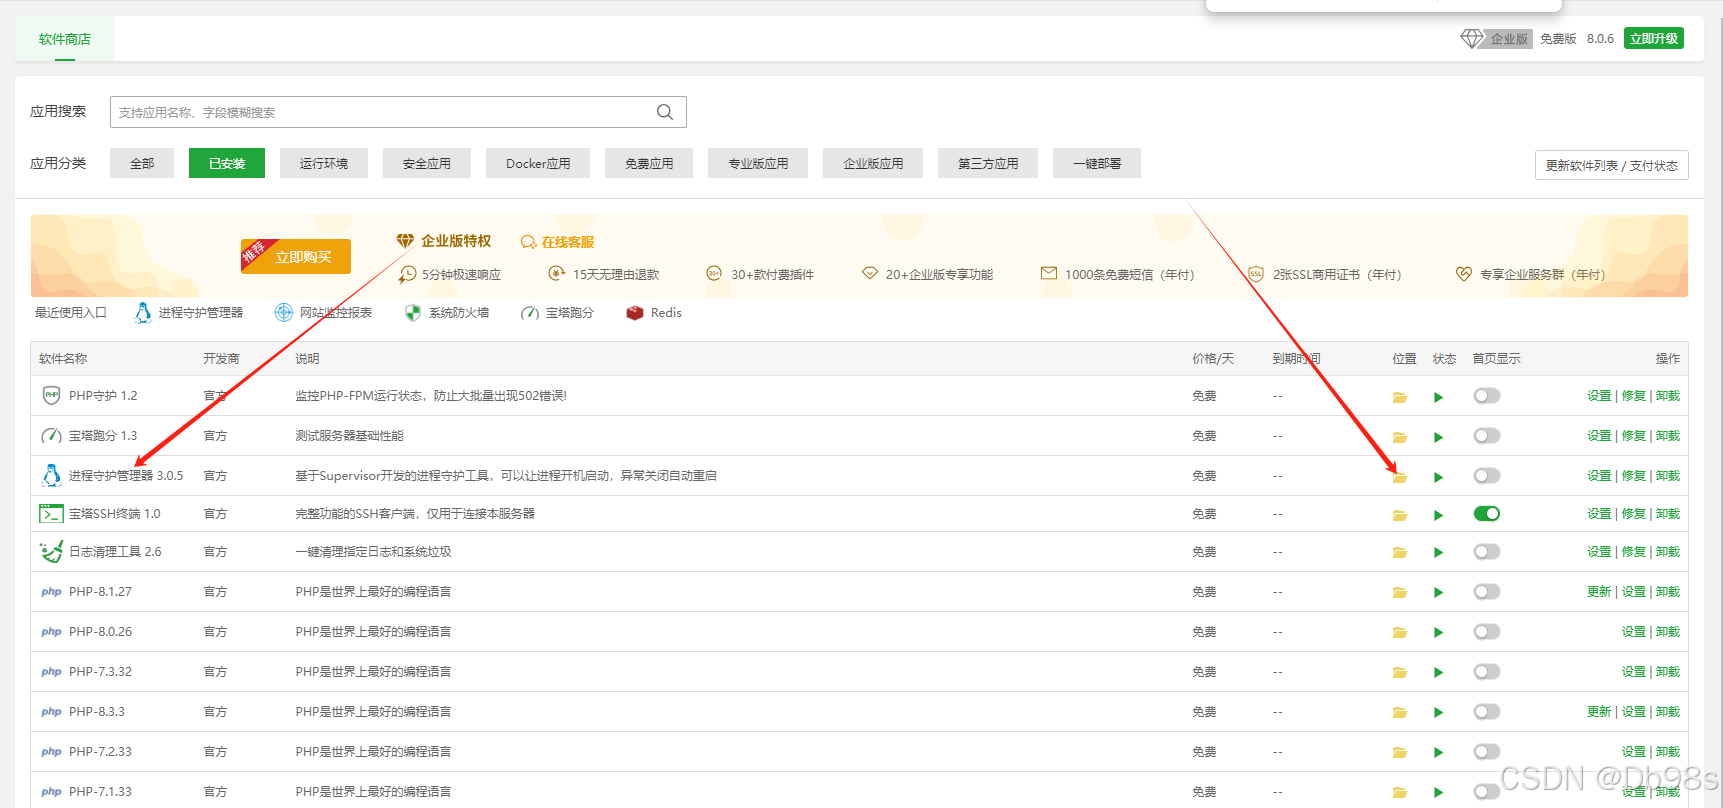Focus the 应用搜索 input field
1723x808 pixels.
[398, 112]
